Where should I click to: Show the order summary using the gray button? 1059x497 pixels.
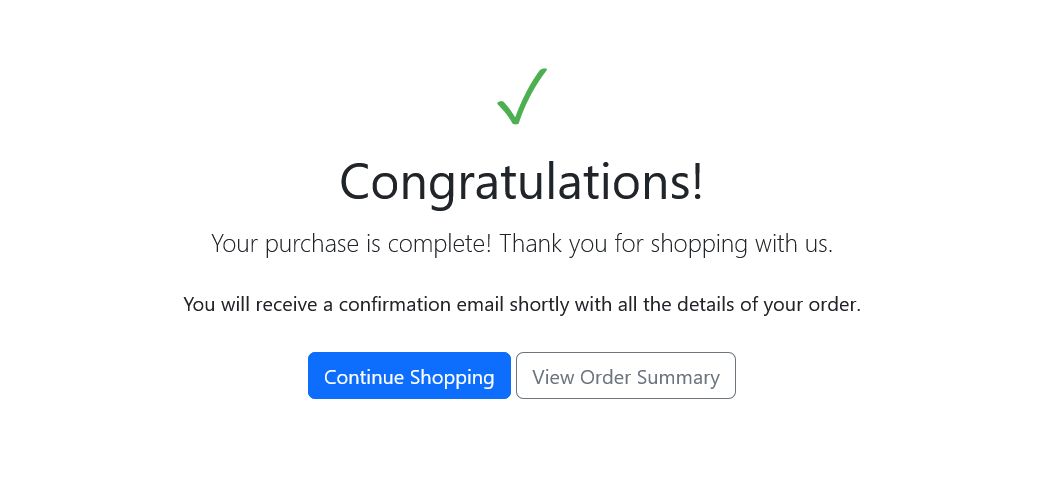[626, 376]
